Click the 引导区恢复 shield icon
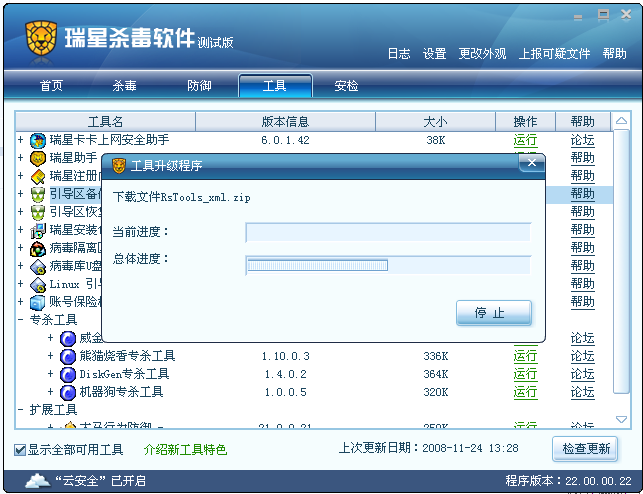The height and width of the screenshot is (494, 643). (x=38, y=213)
